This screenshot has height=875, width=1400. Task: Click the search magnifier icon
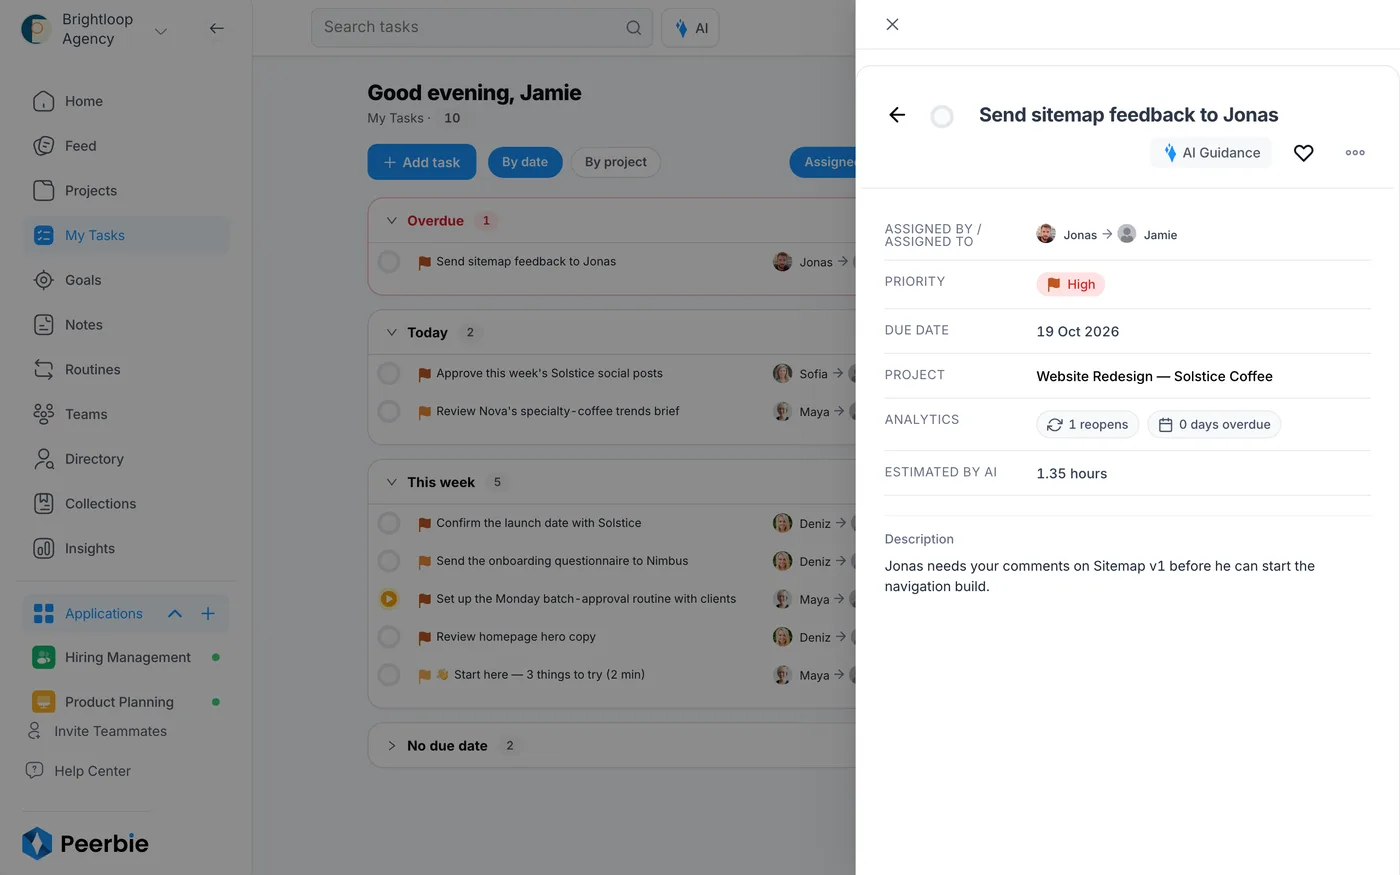(x=634, y=28)
